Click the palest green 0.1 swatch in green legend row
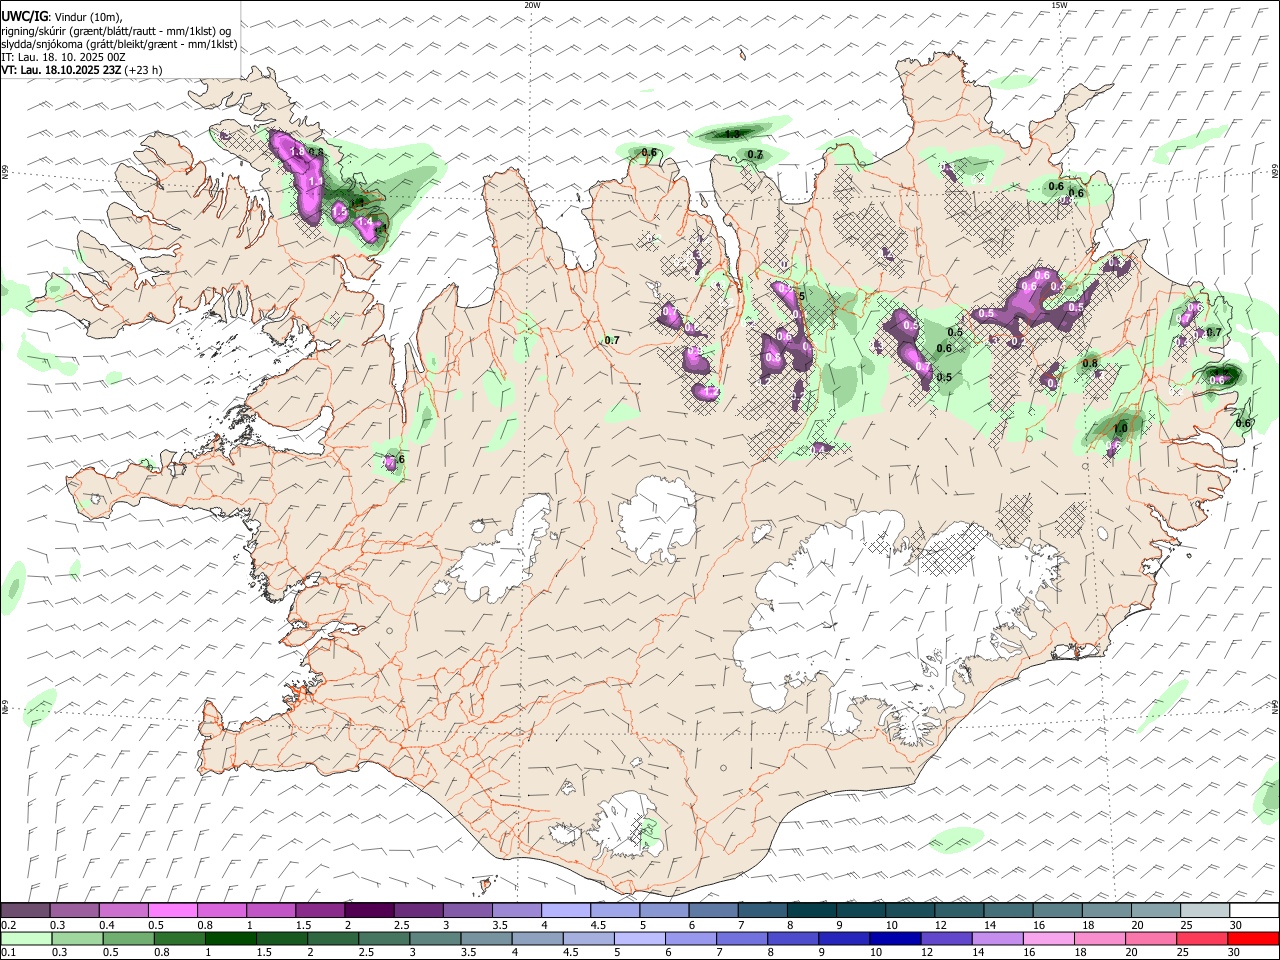The height and width of the screenshot is (960, 1280). coord(26,939)
